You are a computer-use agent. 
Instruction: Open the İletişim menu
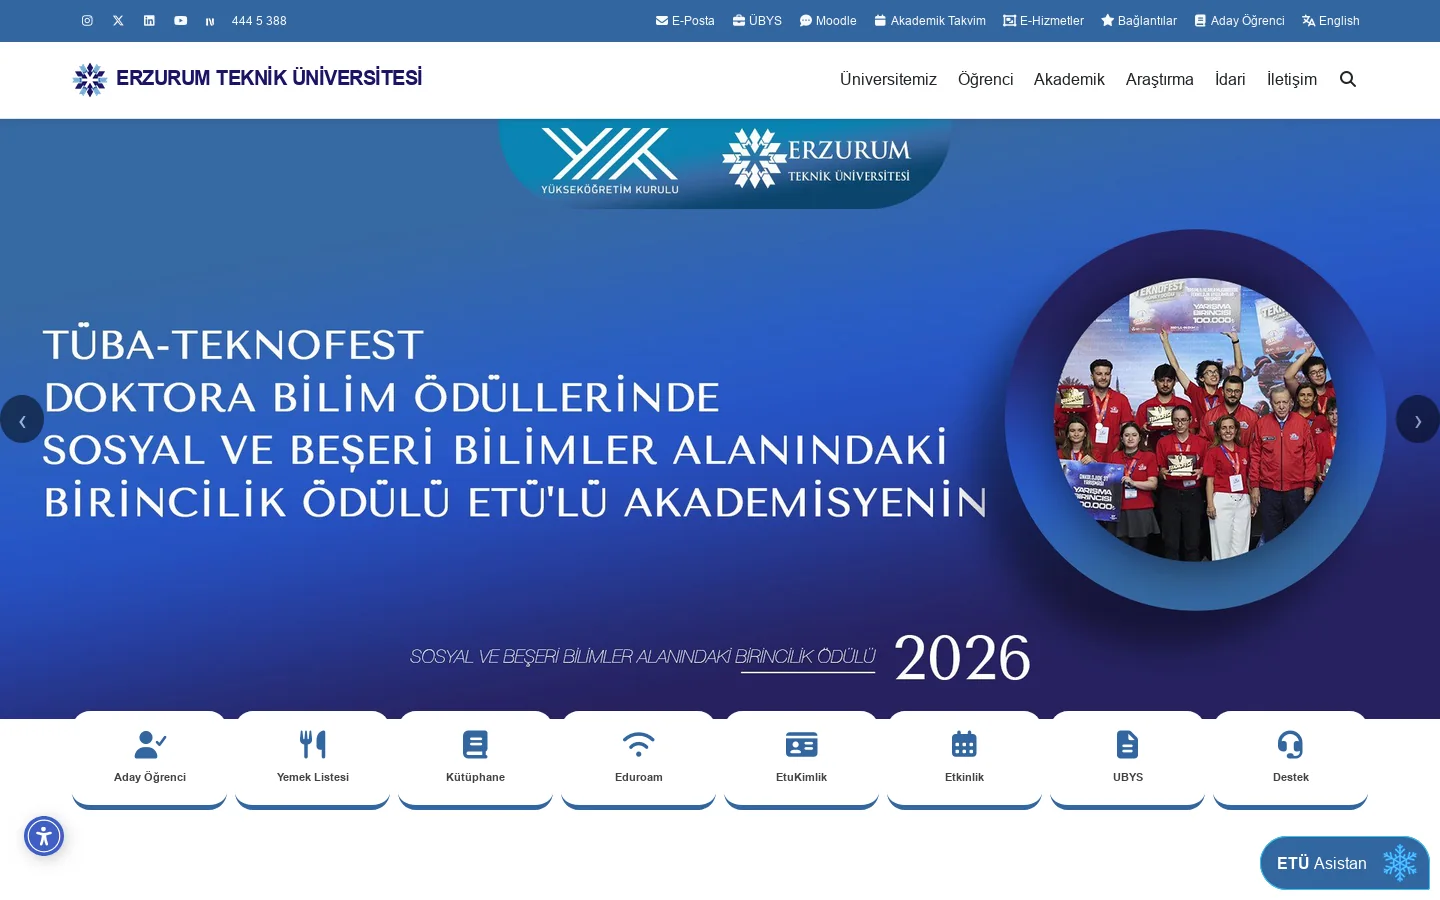point(1292,80)
